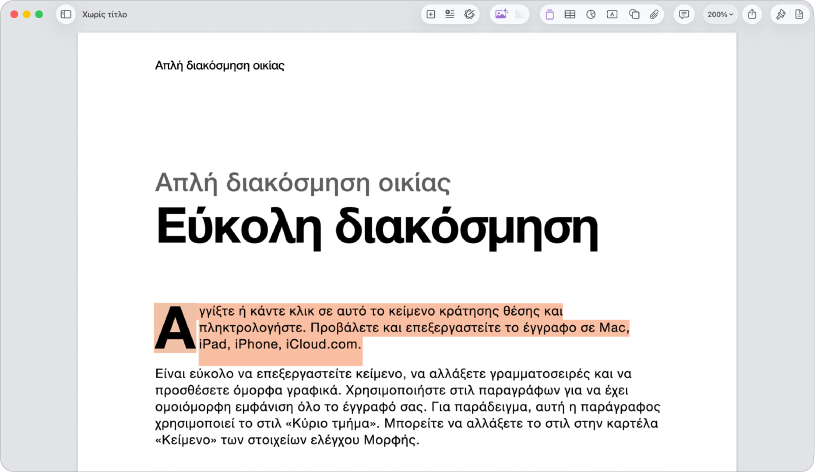This screenshot has width=817, height=473.
Task: Click the line 'γγίξτε ή κάντε κλικ'
Action: point(381,311)
